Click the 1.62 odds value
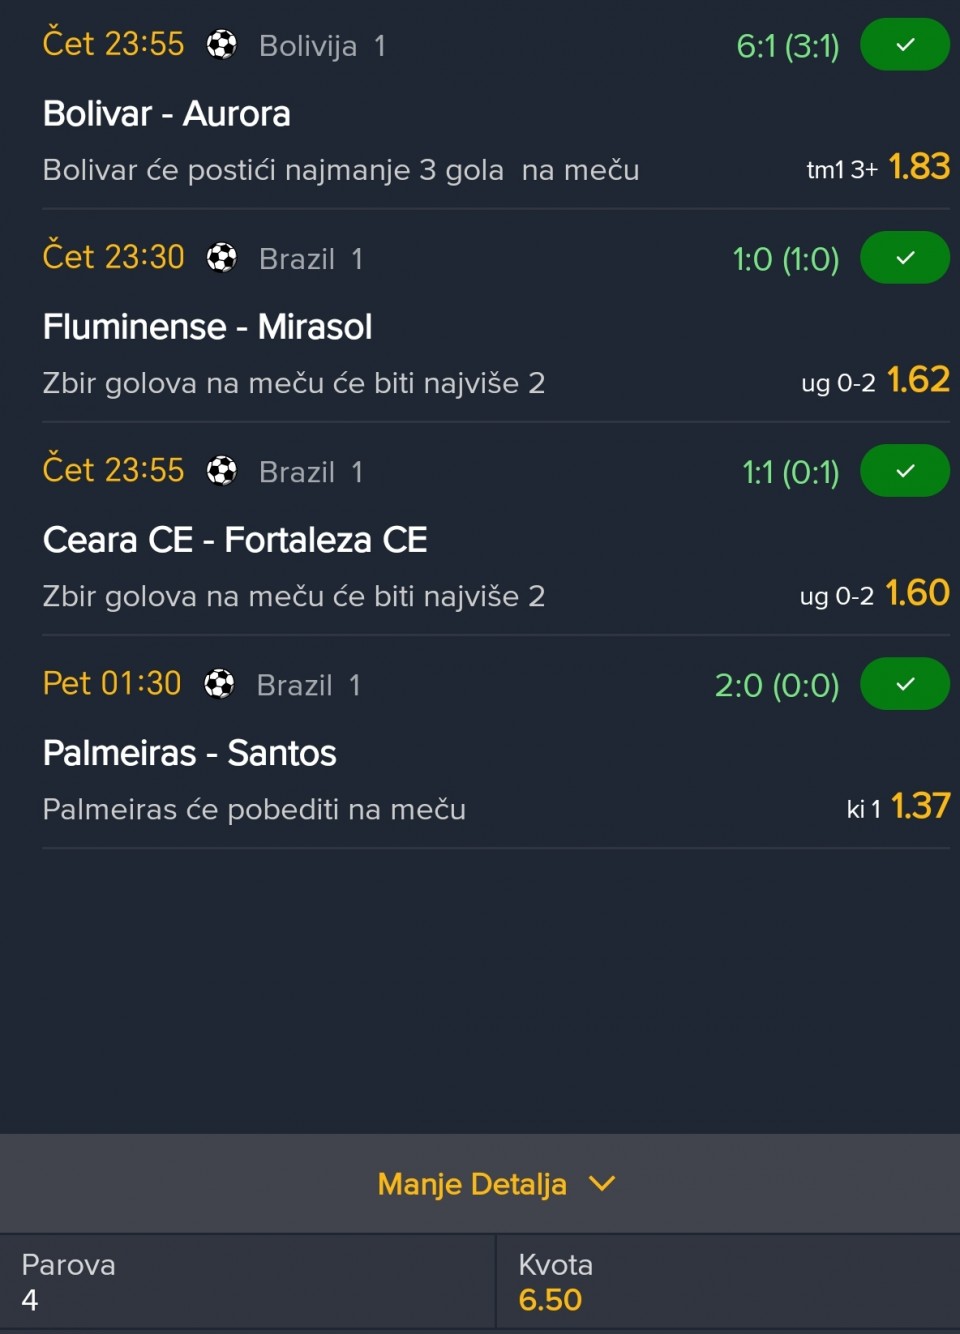The image size is (960, 1334). [918, 380]
